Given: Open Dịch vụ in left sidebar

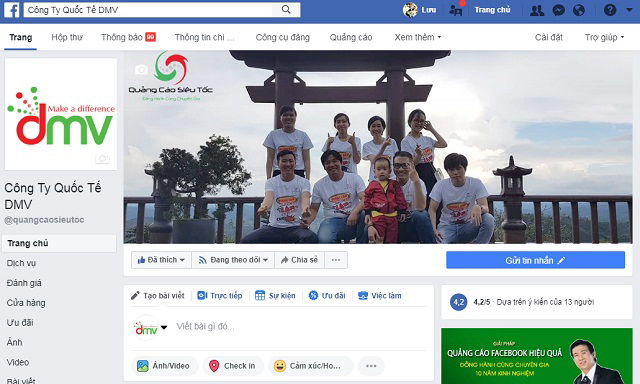Looking at the screenshot, I should coord(21,263).
